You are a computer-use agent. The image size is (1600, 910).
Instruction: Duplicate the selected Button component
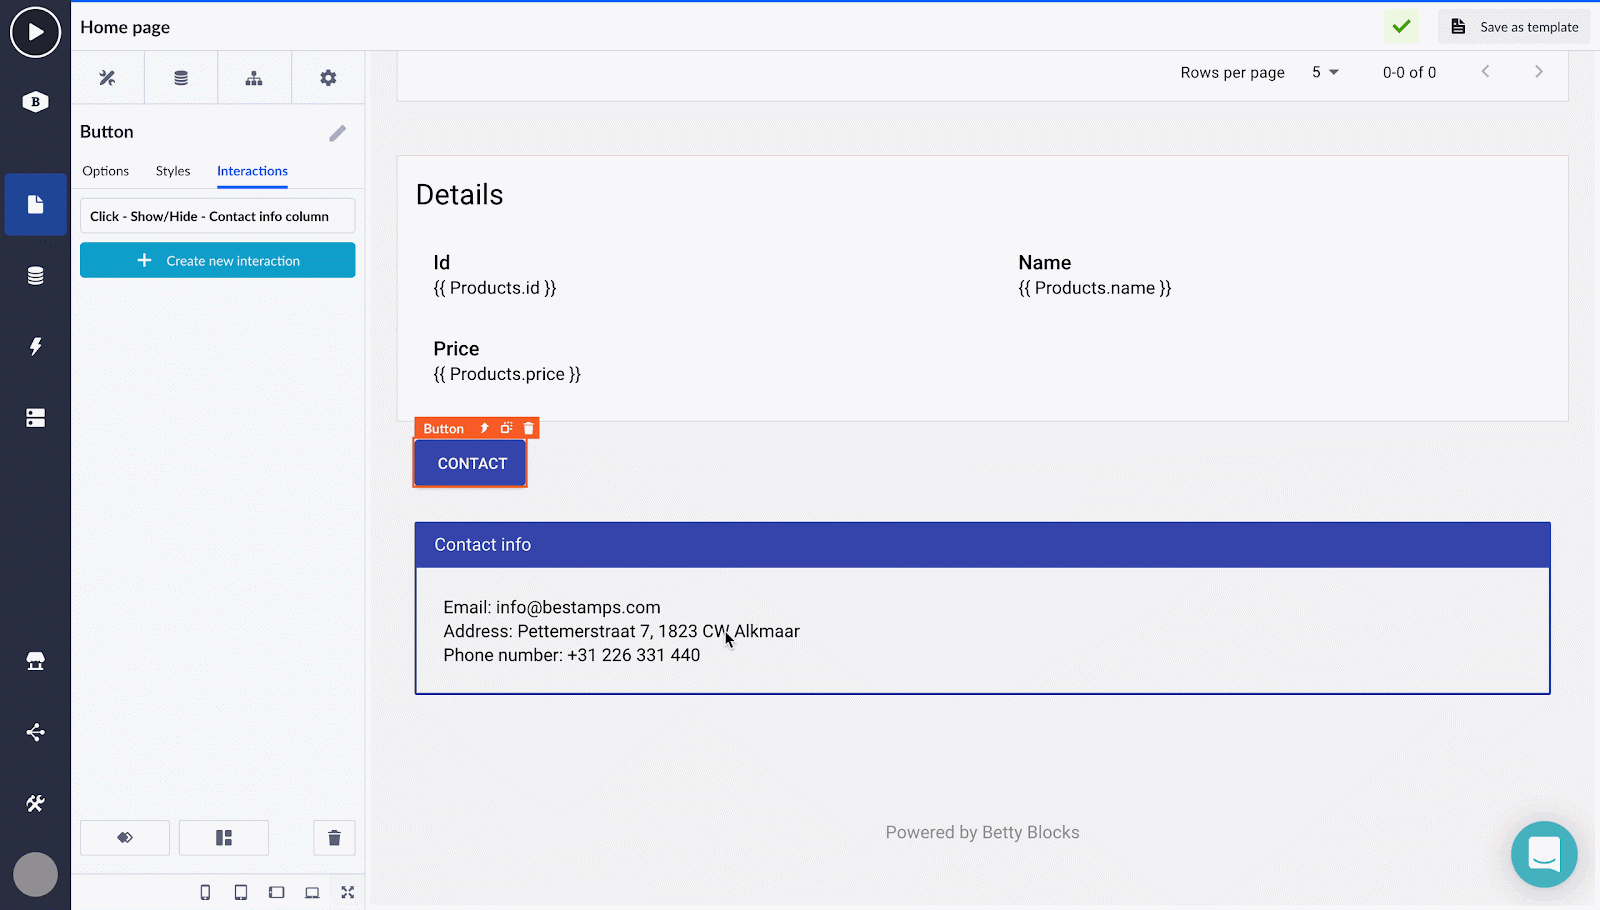pos(506,428)
